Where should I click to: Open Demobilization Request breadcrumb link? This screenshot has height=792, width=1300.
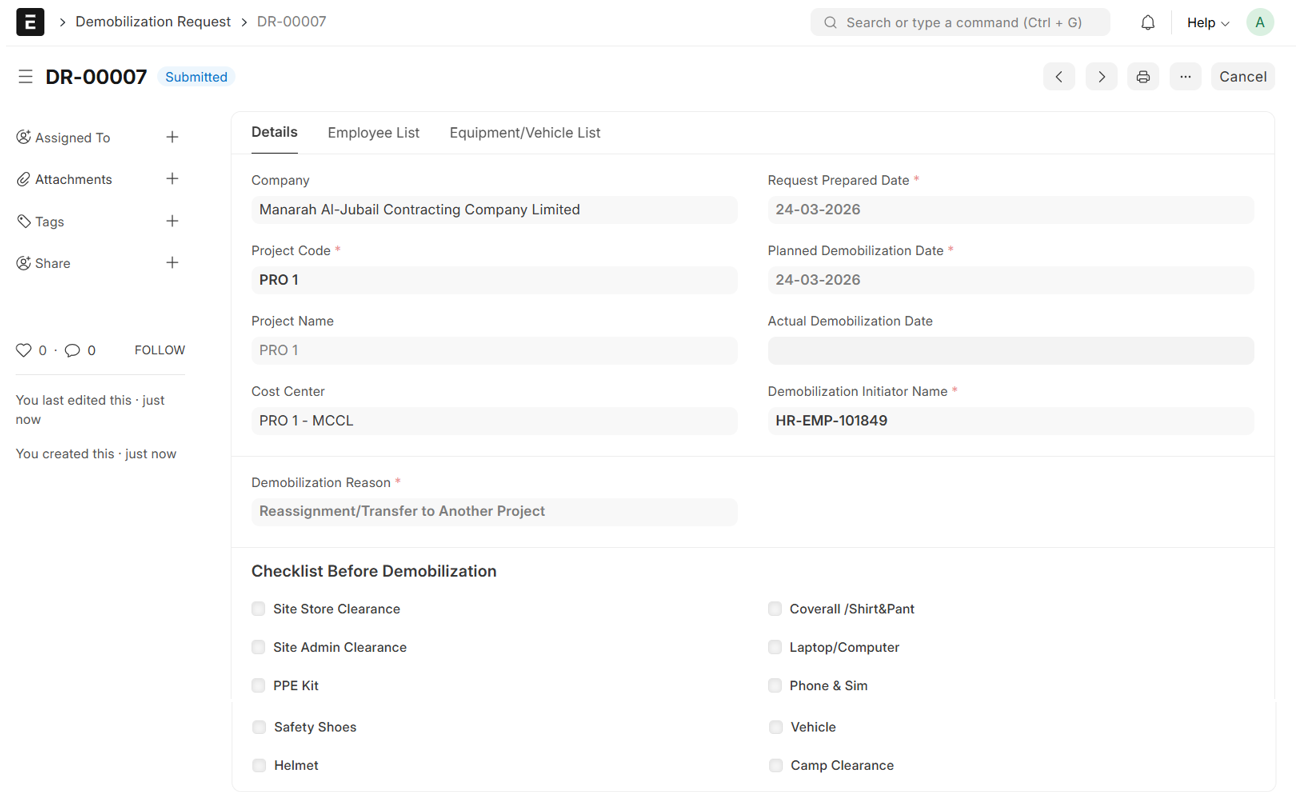153,22
